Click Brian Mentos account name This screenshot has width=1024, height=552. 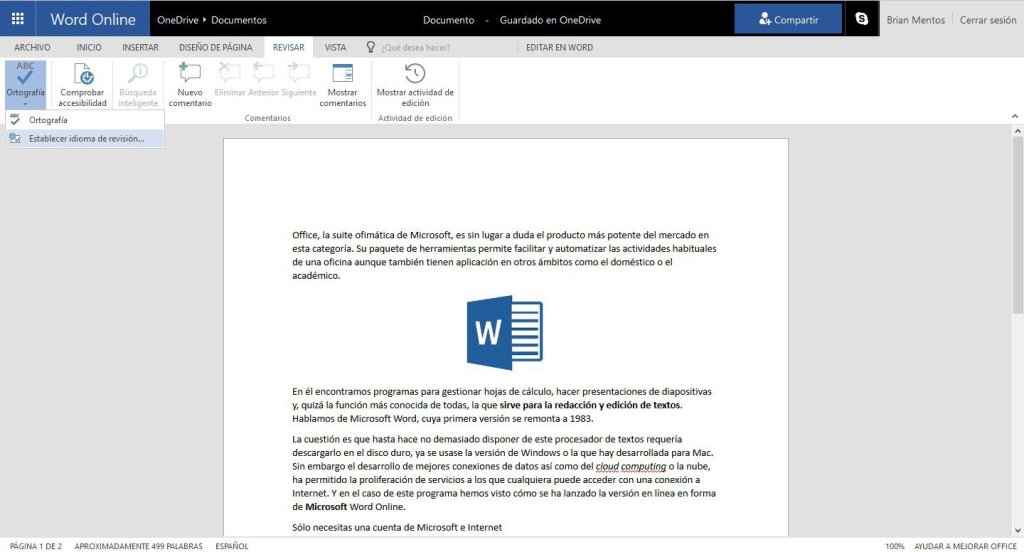tap(916, 20)
